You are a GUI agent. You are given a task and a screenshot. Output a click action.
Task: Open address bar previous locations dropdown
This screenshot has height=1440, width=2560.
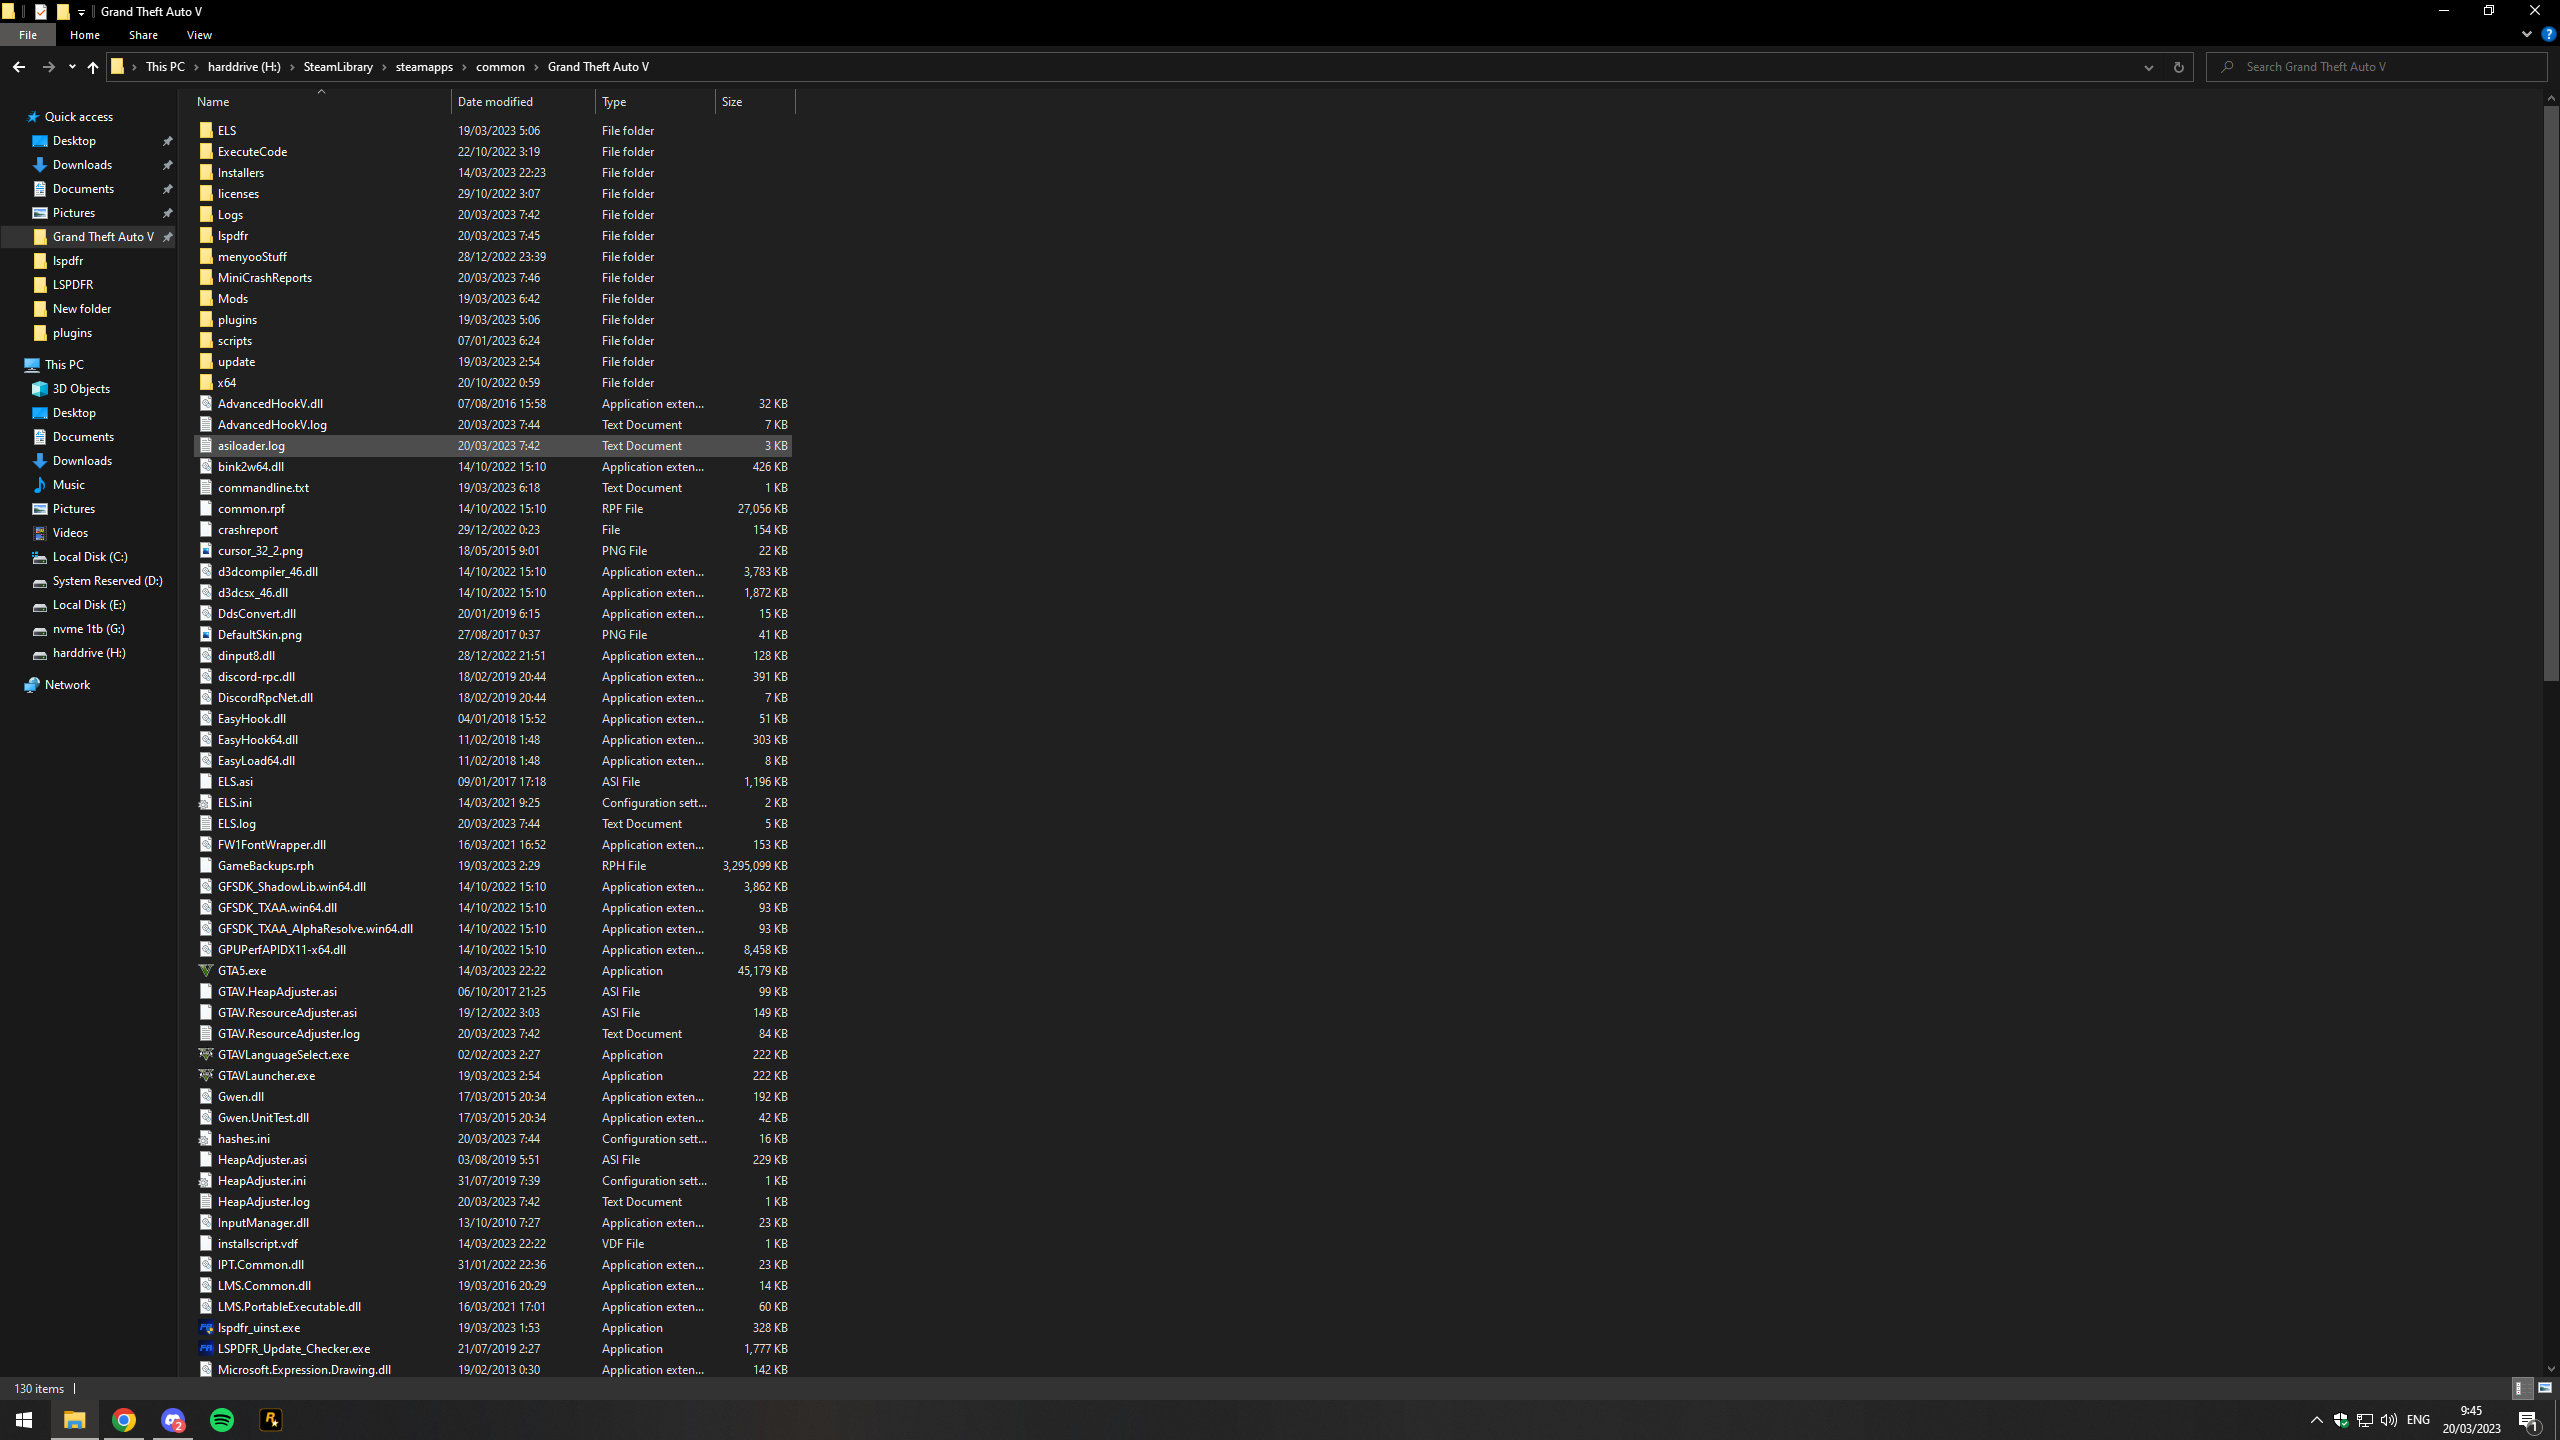point(2148,67)
